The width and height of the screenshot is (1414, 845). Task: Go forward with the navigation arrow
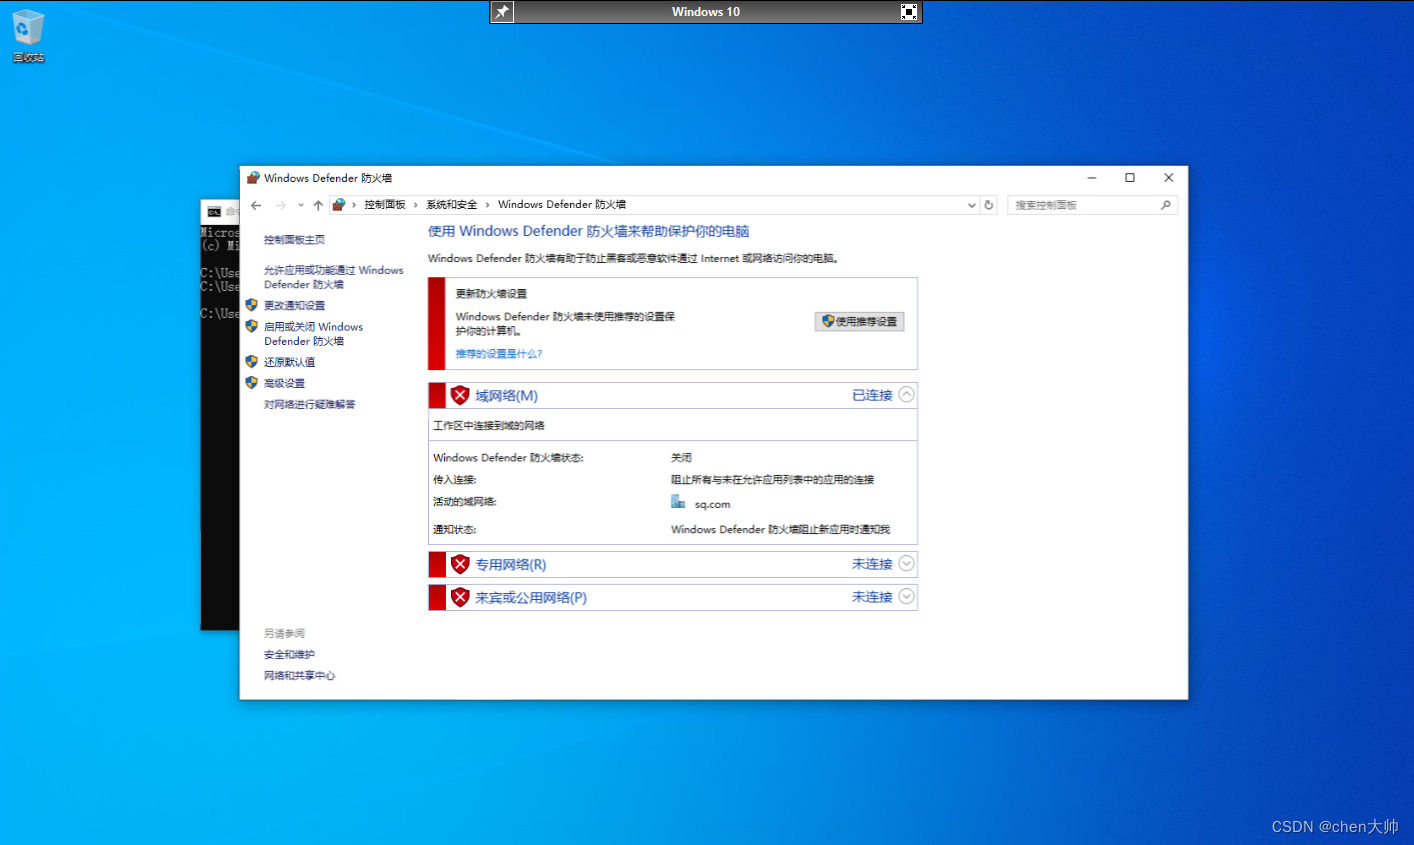click(x=281, y=205)
